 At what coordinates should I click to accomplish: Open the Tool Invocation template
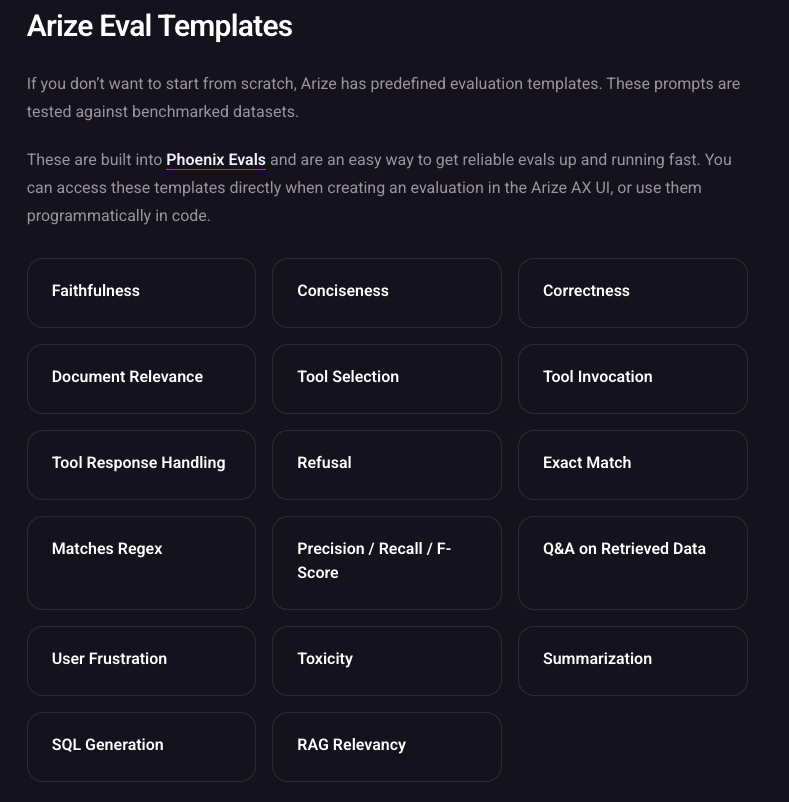pos(632,378)
